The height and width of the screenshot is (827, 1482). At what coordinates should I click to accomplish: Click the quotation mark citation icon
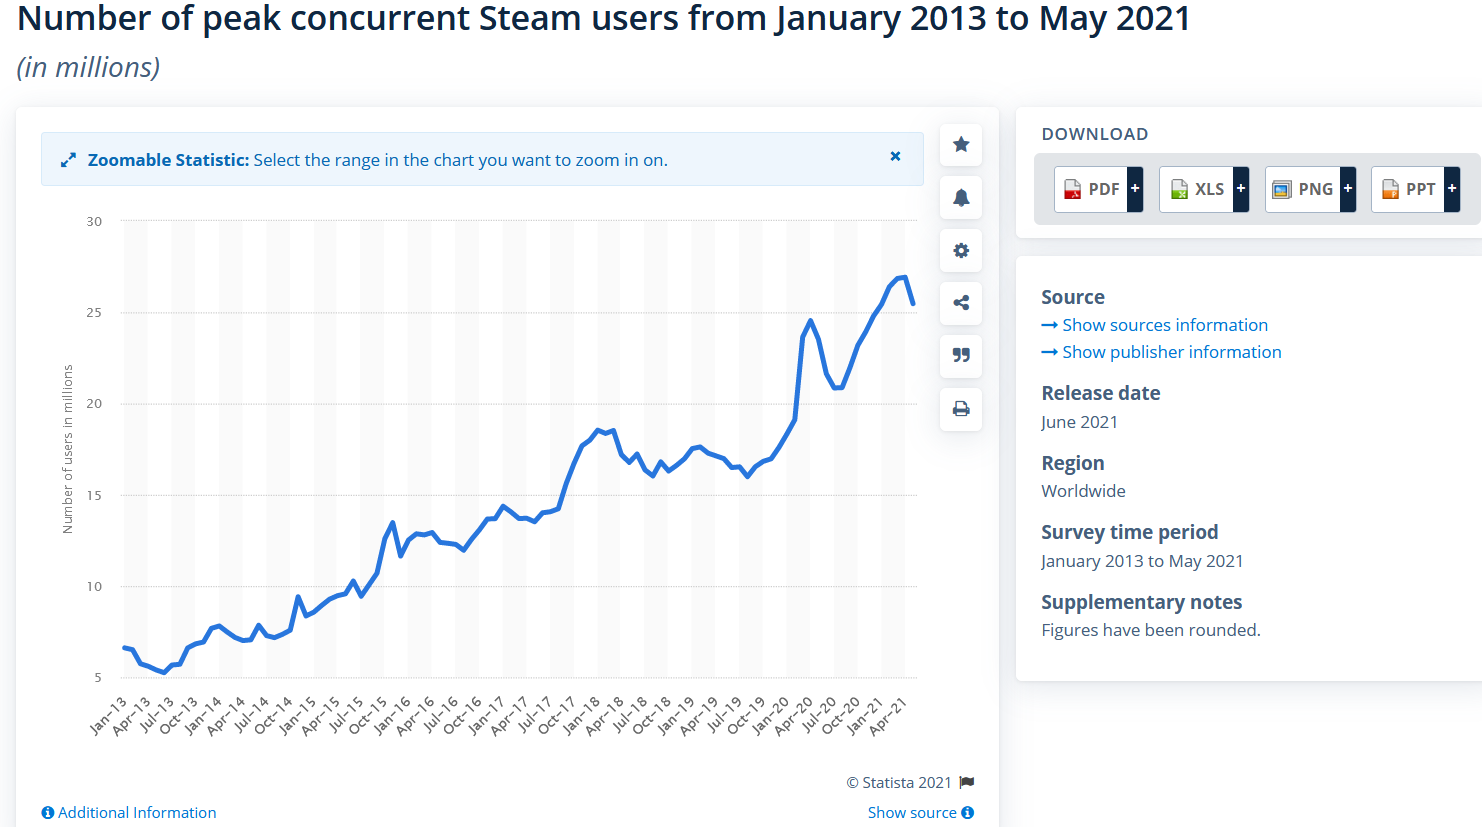(961, 356)
